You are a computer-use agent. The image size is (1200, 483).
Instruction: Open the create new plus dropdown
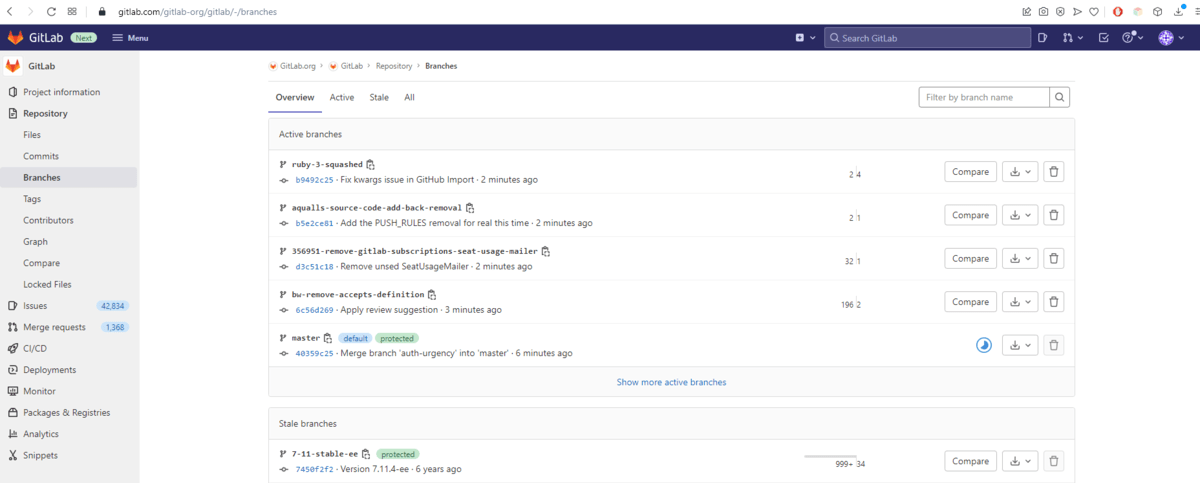[x=805, y=38]
